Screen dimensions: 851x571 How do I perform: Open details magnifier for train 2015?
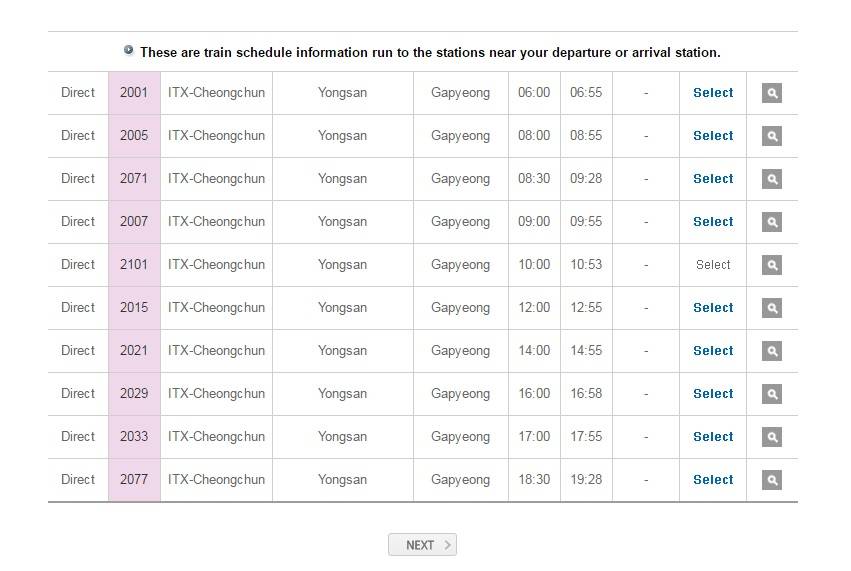coord(771,308)
